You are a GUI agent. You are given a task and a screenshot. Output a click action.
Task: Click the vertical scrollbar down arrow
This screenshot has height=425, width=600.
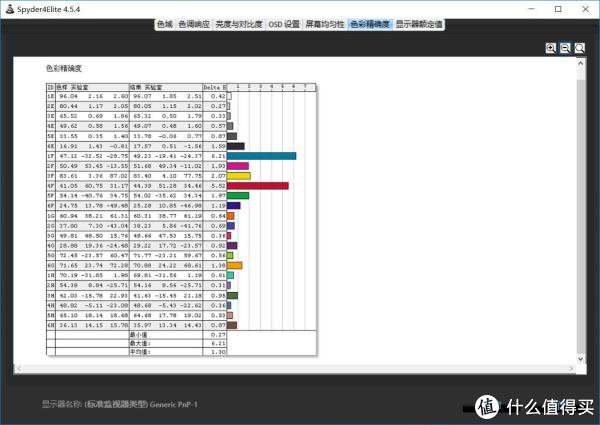pos(581,359)
